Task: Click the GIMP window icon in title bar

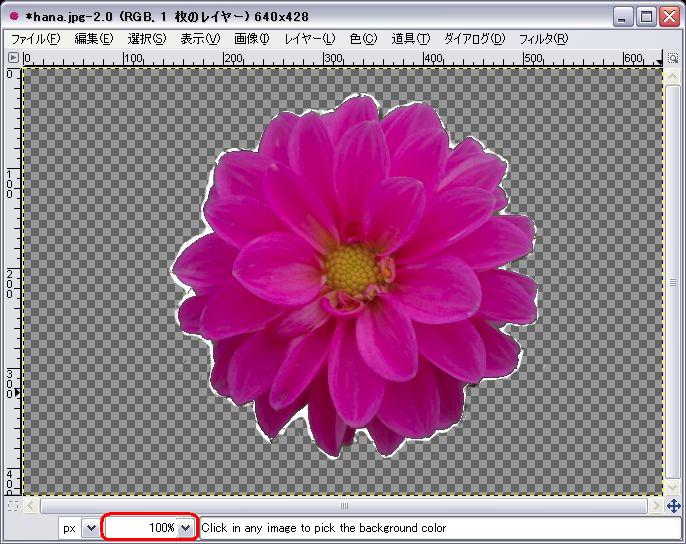Action: click(14, 16)
